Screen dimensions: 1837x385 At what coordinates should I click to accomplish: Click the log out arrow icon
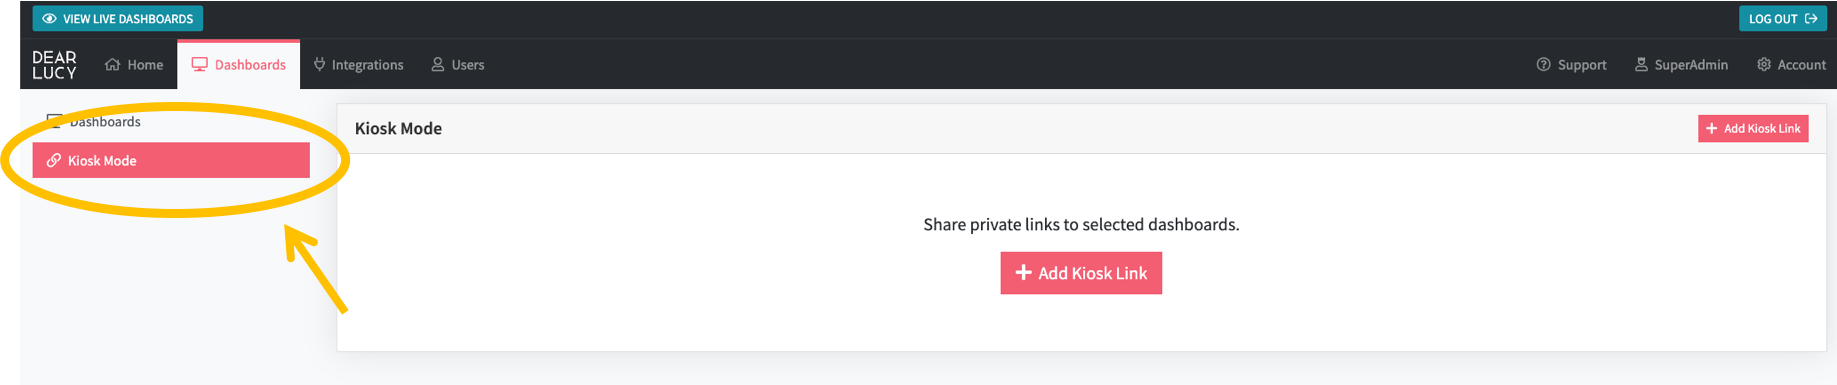coord(1811,19)
